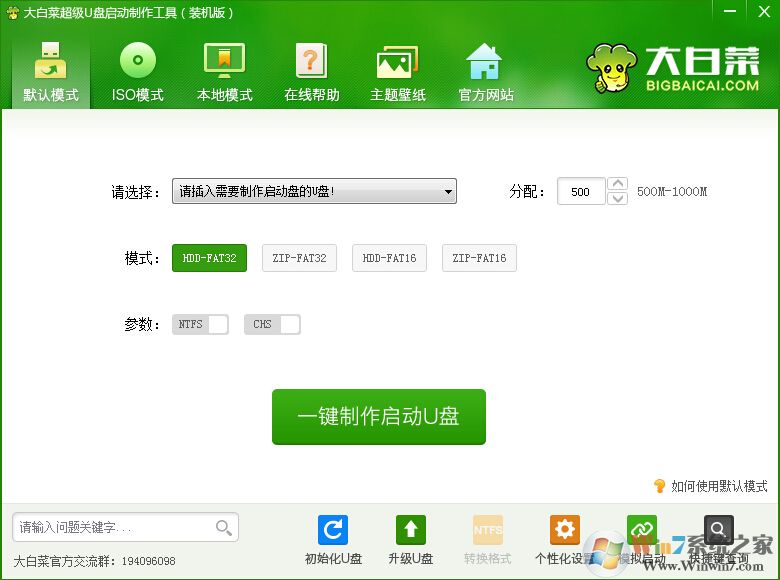Screen dimensions: 780x580
Task: Open 主题壁纸 section
Action: pyautogui.click(x=398, y=72)
